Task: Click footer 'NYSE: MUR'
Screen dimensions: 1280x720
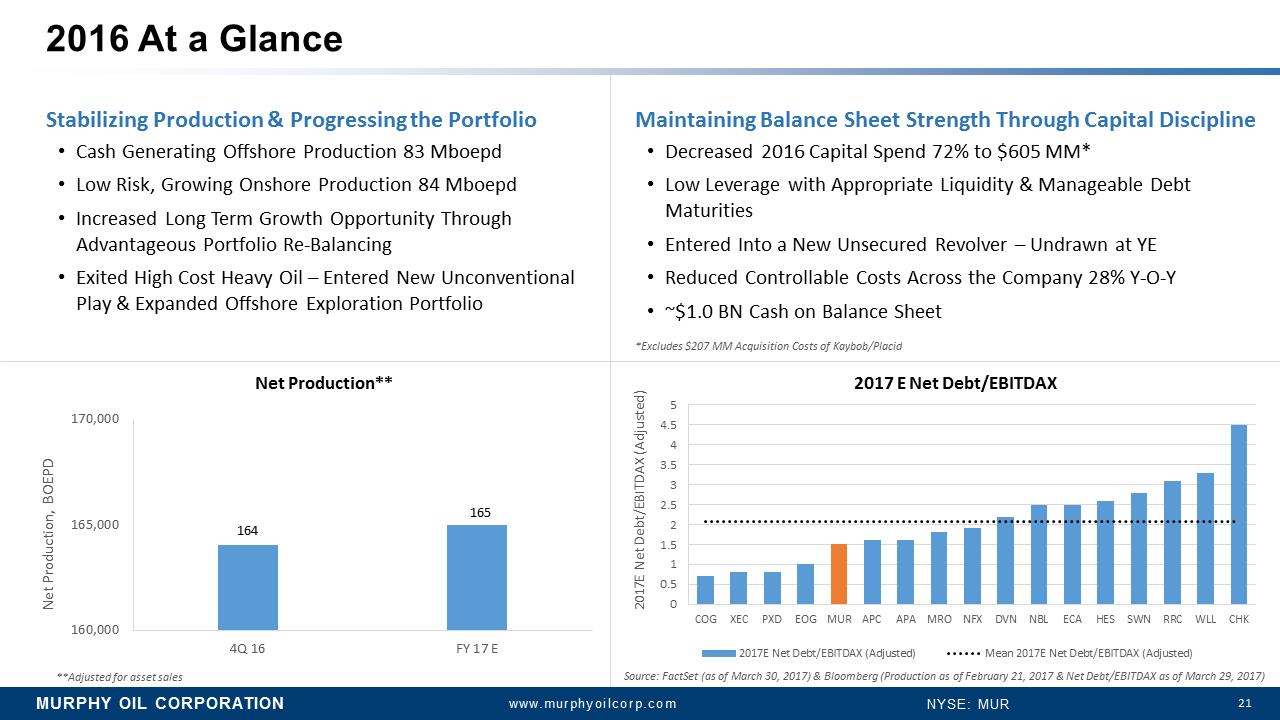Action: coord(968,704)
